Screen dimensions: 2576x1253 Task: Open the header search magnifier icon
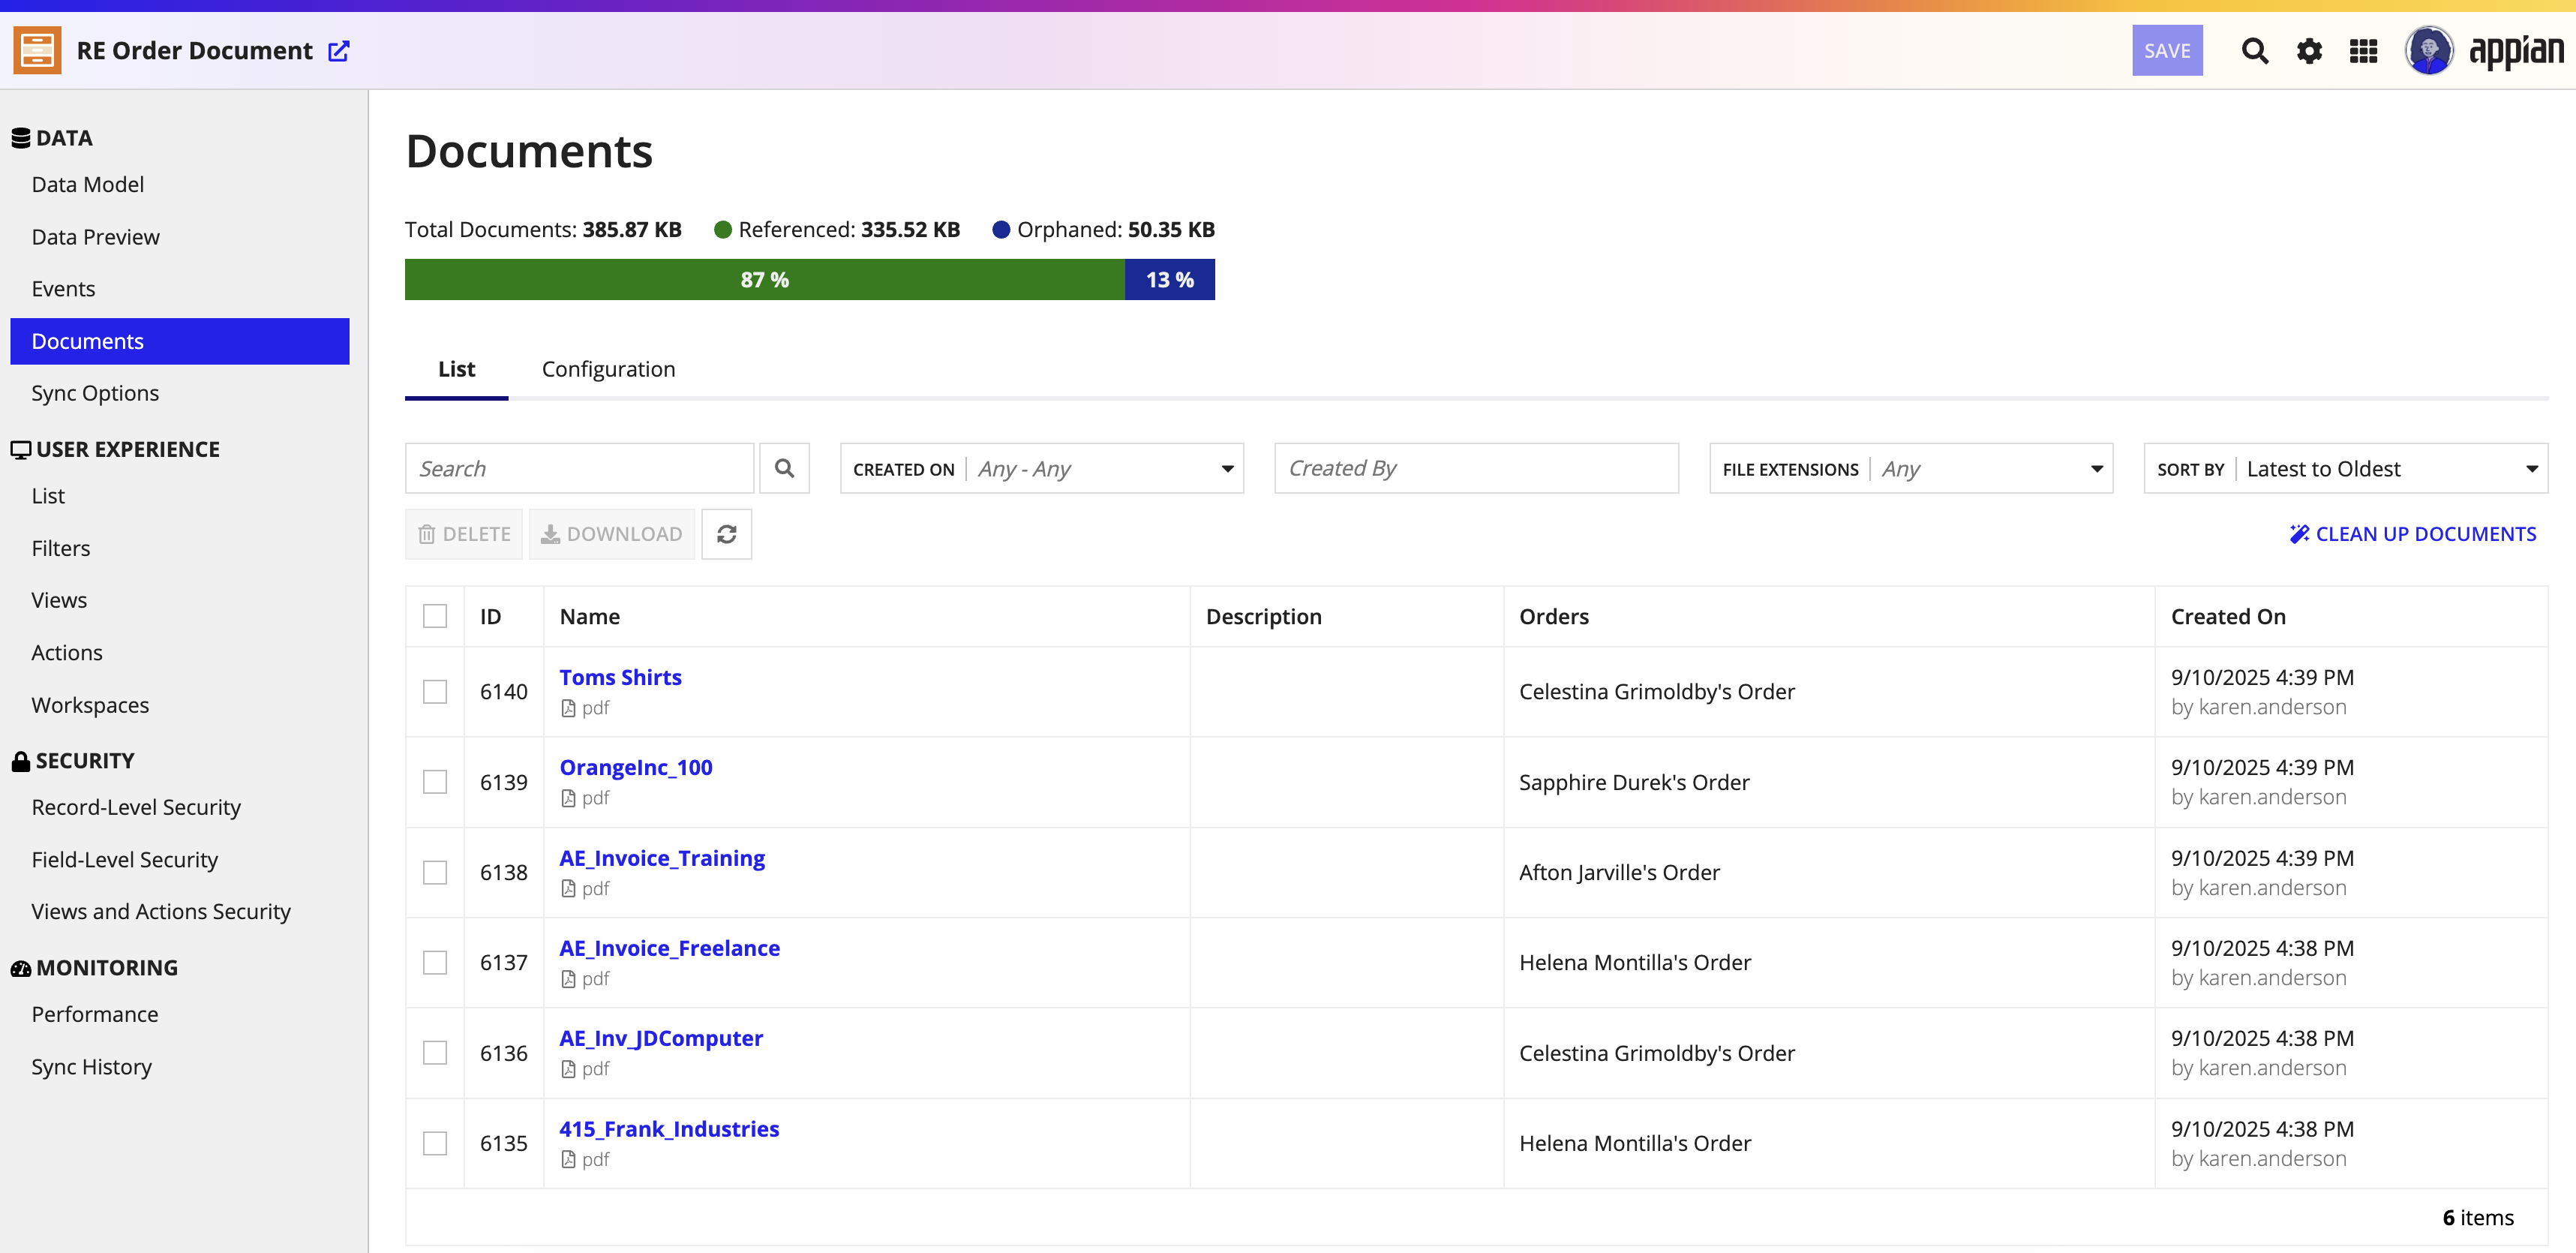[x=2254, y=51]
